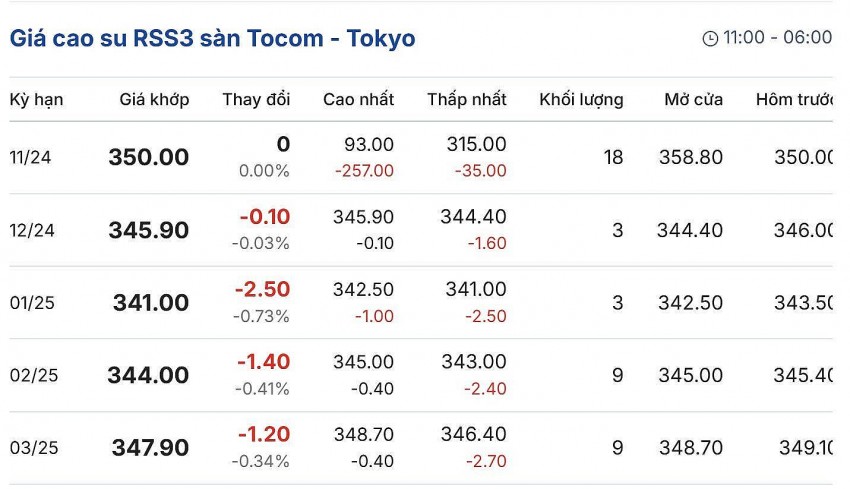Select the 03/25 contract row
The width and height of the screenshot is (850, 489).
[34, 448]
